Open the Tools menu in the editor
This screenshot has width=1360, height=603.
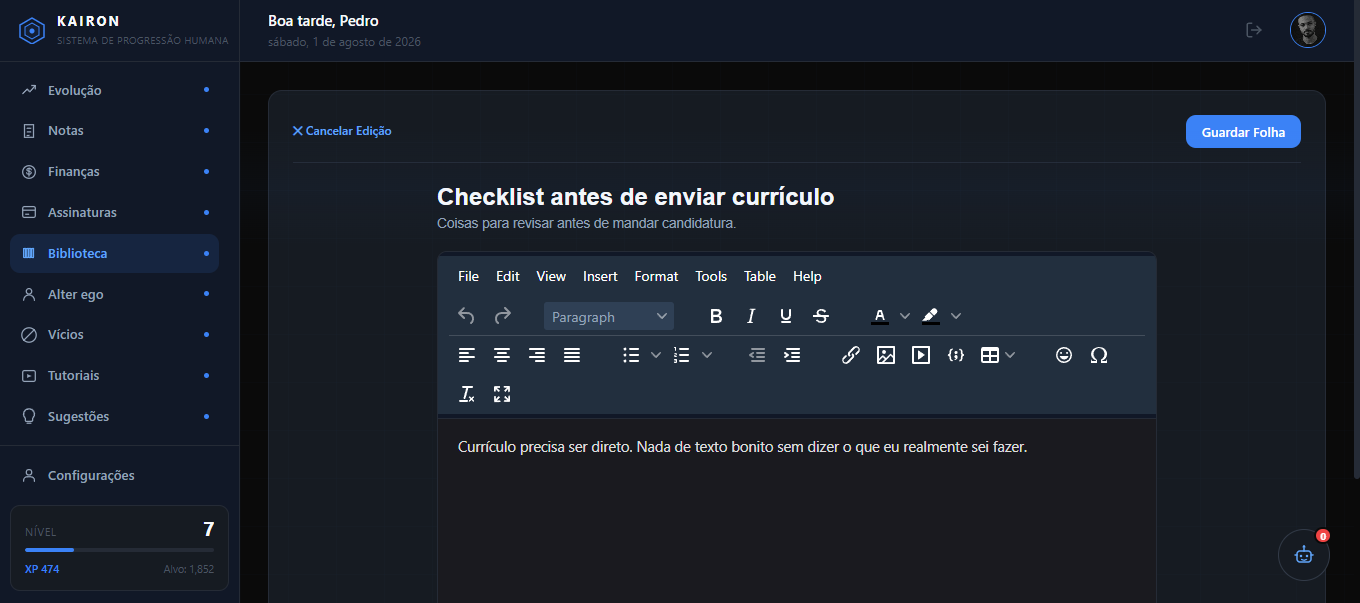click(711, 276)
